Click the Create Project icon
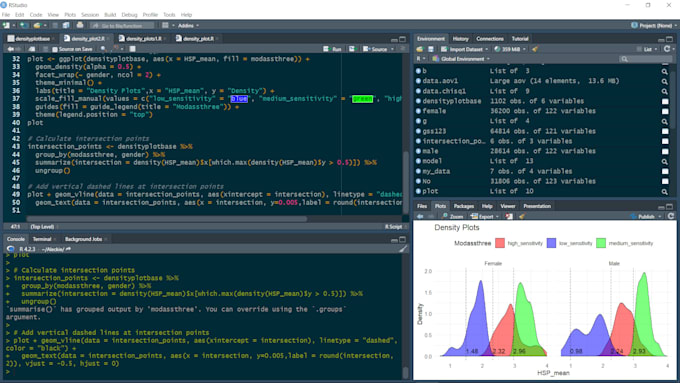 pos(24,26)
